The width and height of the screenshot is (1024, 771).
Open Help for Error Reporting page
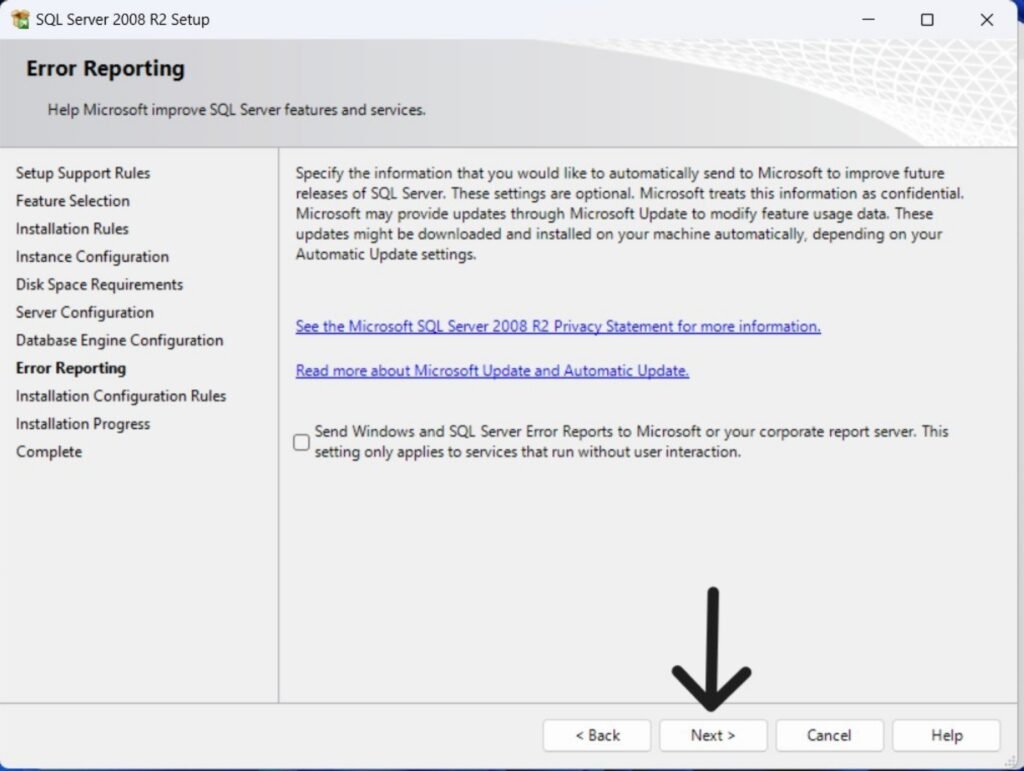click(946, 735)
